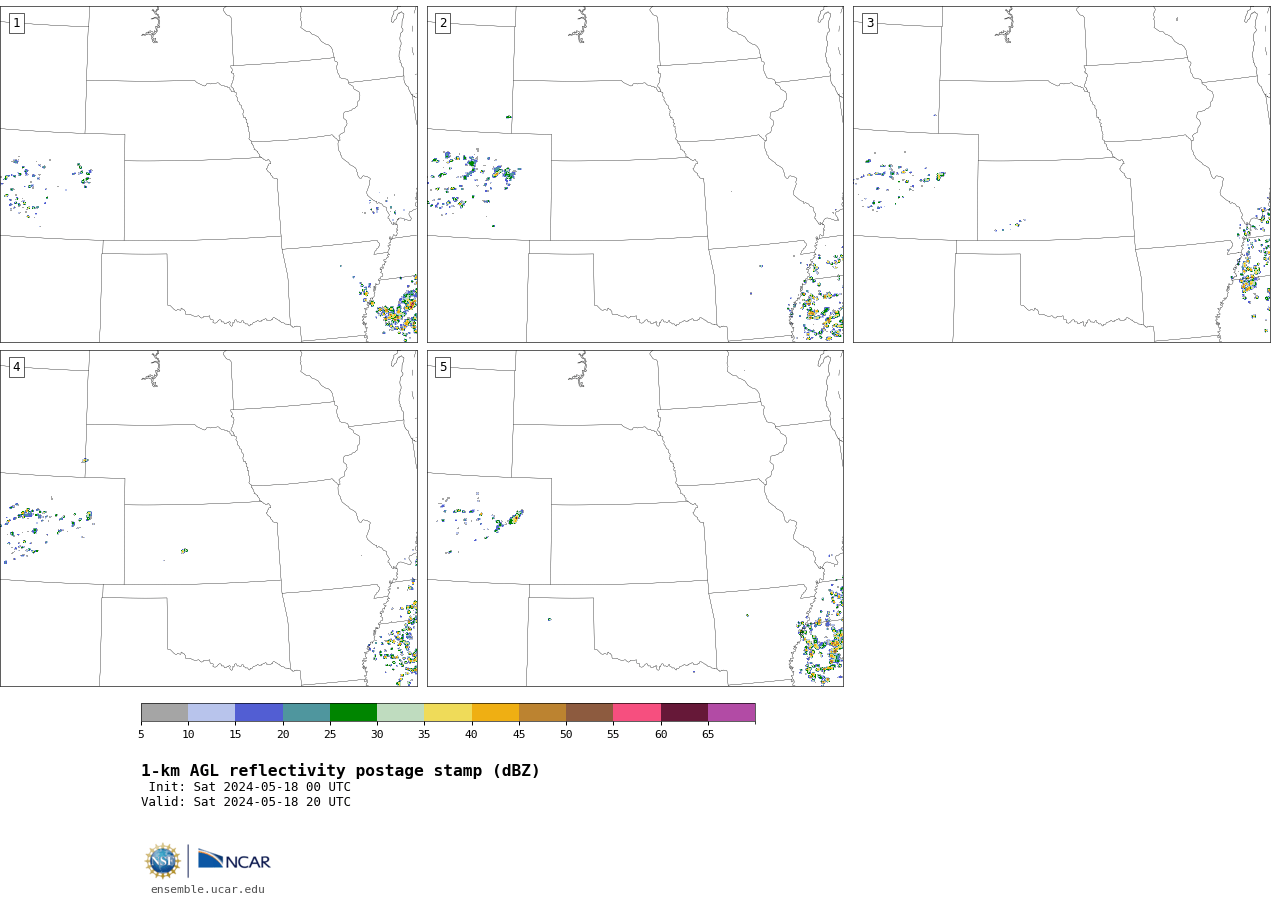Screen dimensions: 1280x901
Task: Open ensemble member 2 reflectivity map
Action: click(x=635, y=174)
